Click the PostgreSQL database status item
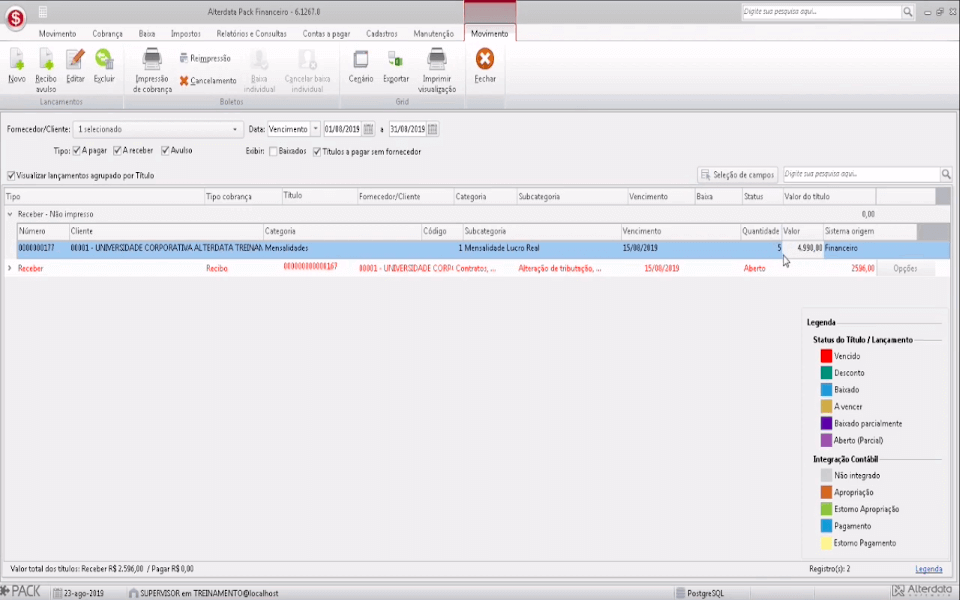Image resolution: width=960 pixels, height=600 pixels. click(x=700, y=593)
